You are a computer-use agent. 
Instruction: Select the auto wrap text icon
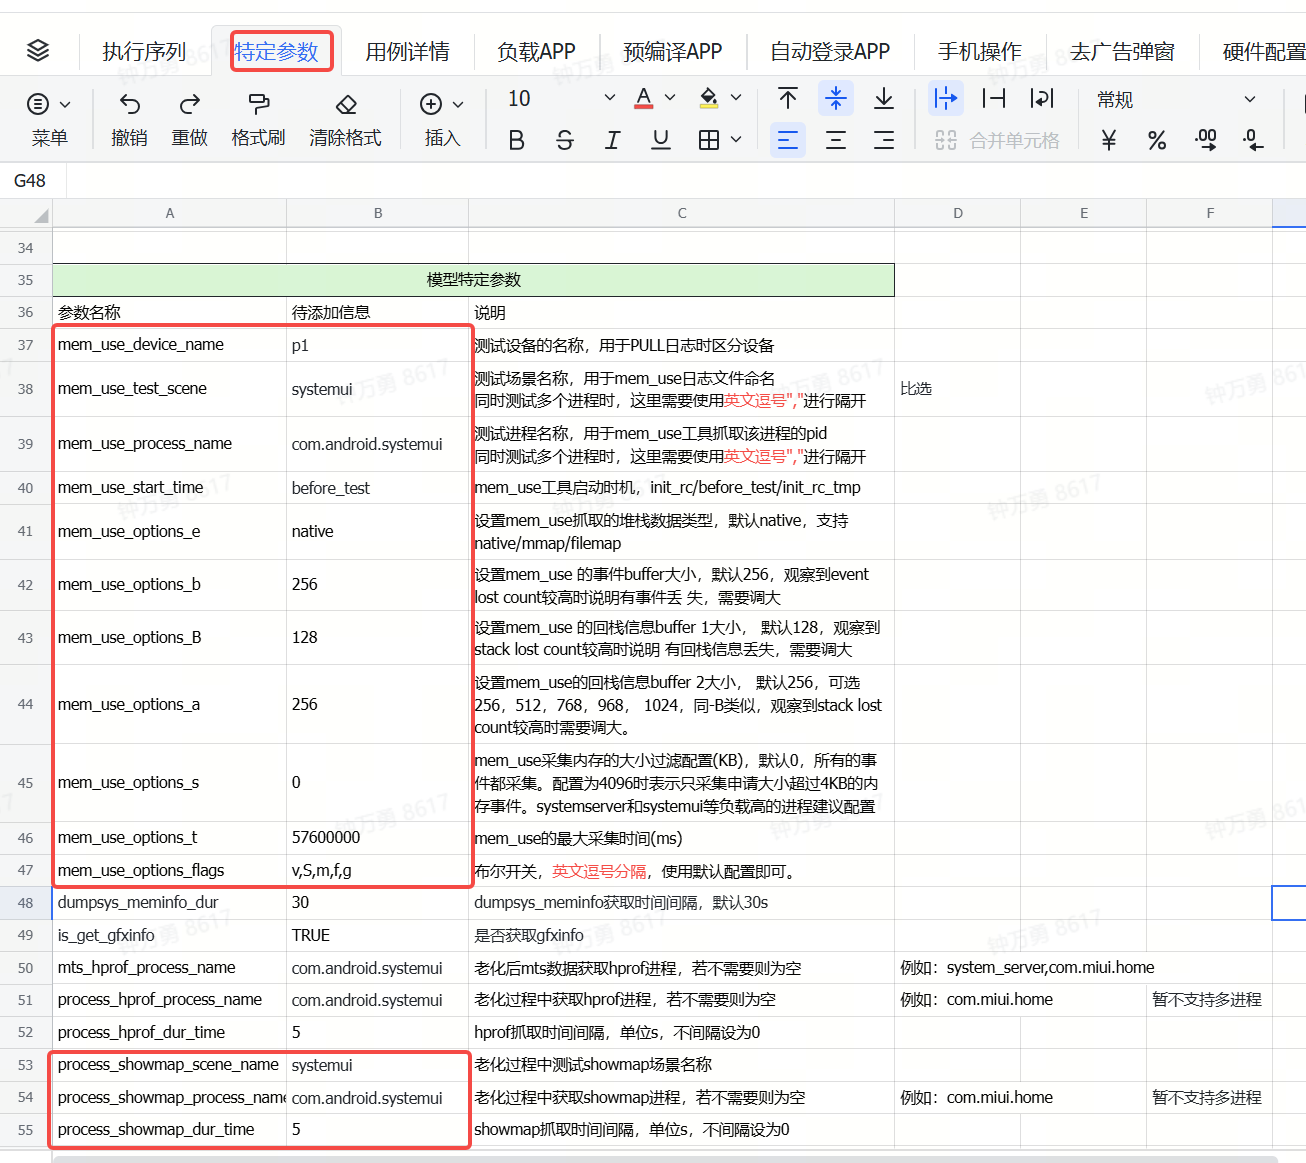pyautogui.click(x=1042, y=98)
